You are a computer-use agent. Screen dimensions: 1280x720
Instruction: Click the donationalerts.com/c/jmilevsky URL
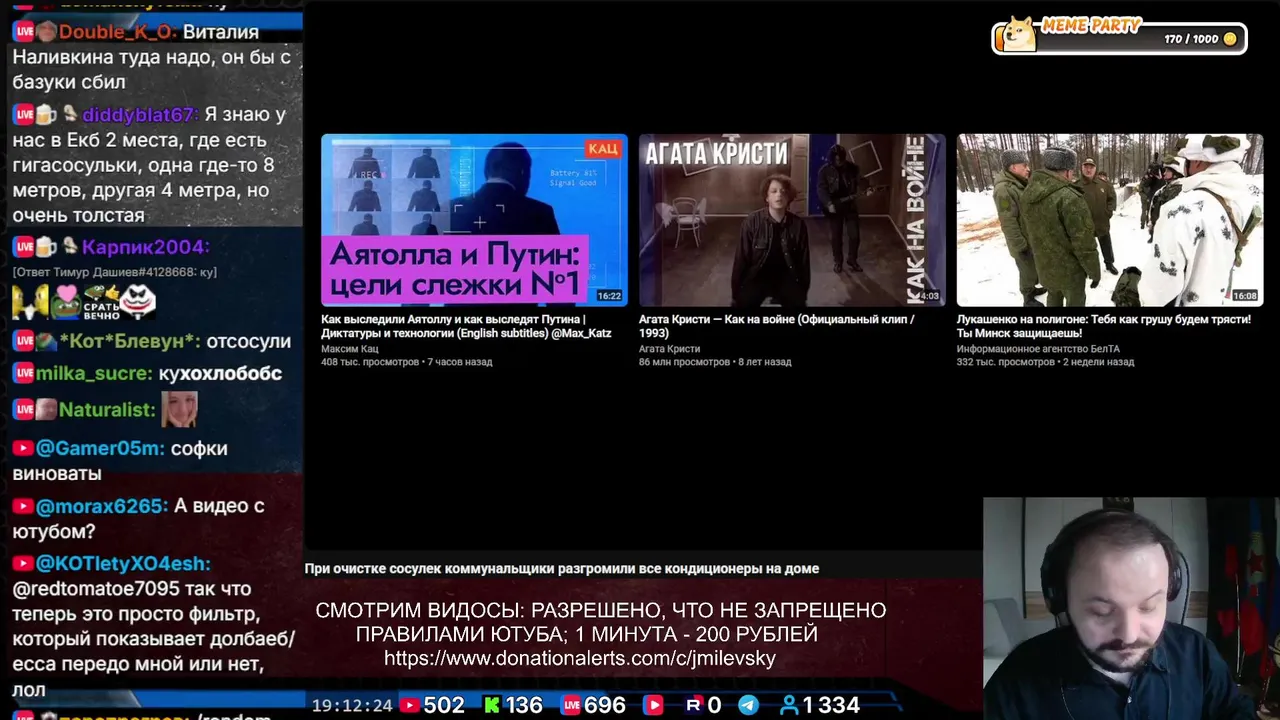(580, 658)
